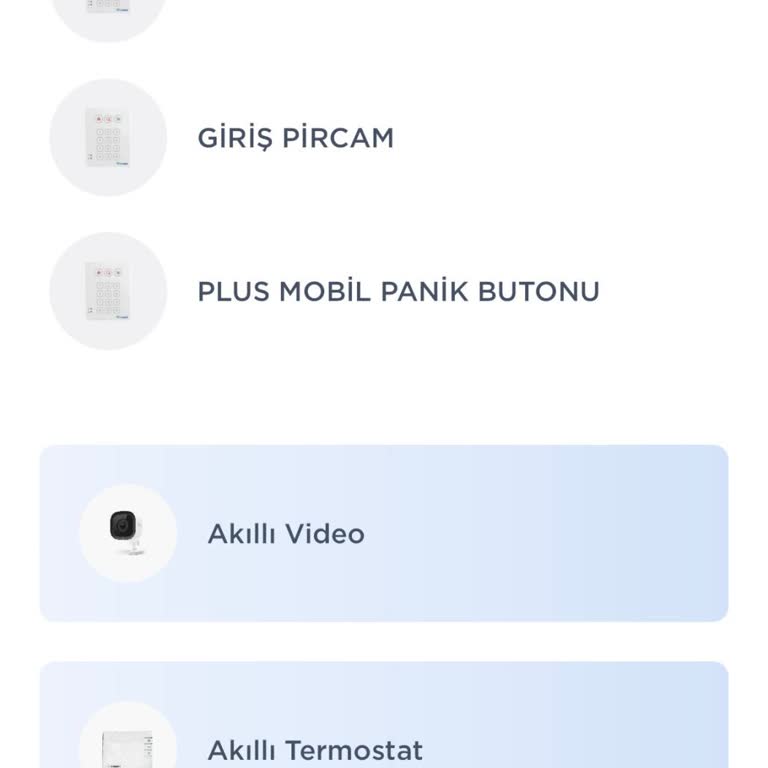
Task: Open the PLUS MOBİL PANİK BUTONU label
Action: coord(398,292)
